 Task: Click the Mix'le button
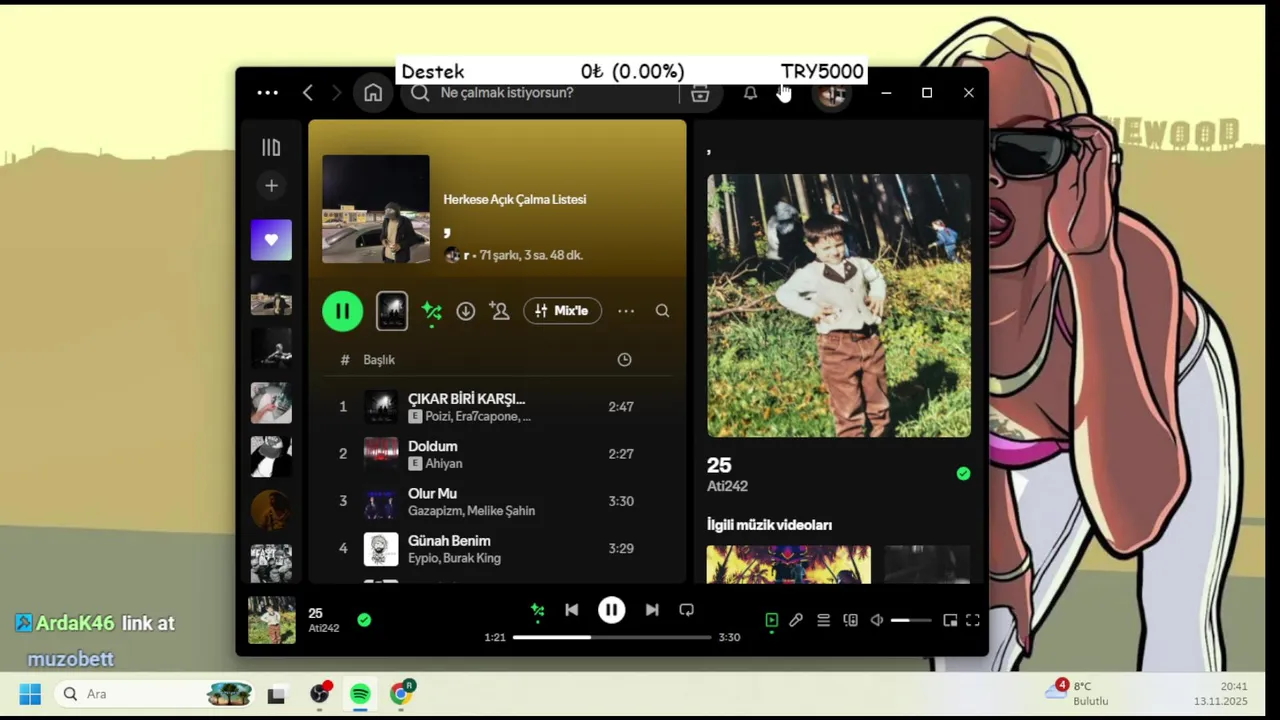pos(563,311)
